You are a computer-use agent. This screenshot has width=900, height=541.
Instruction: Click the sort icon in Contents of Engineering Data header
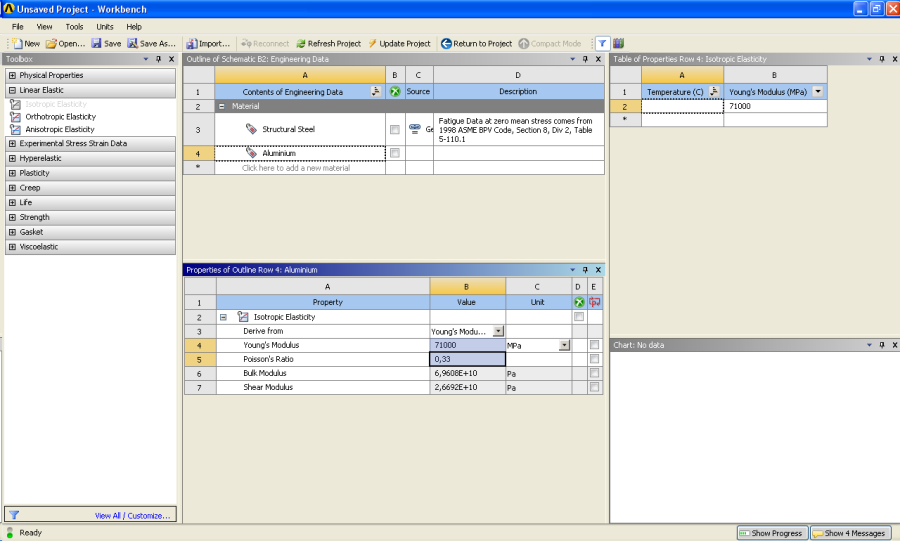[x=375, y=91]
